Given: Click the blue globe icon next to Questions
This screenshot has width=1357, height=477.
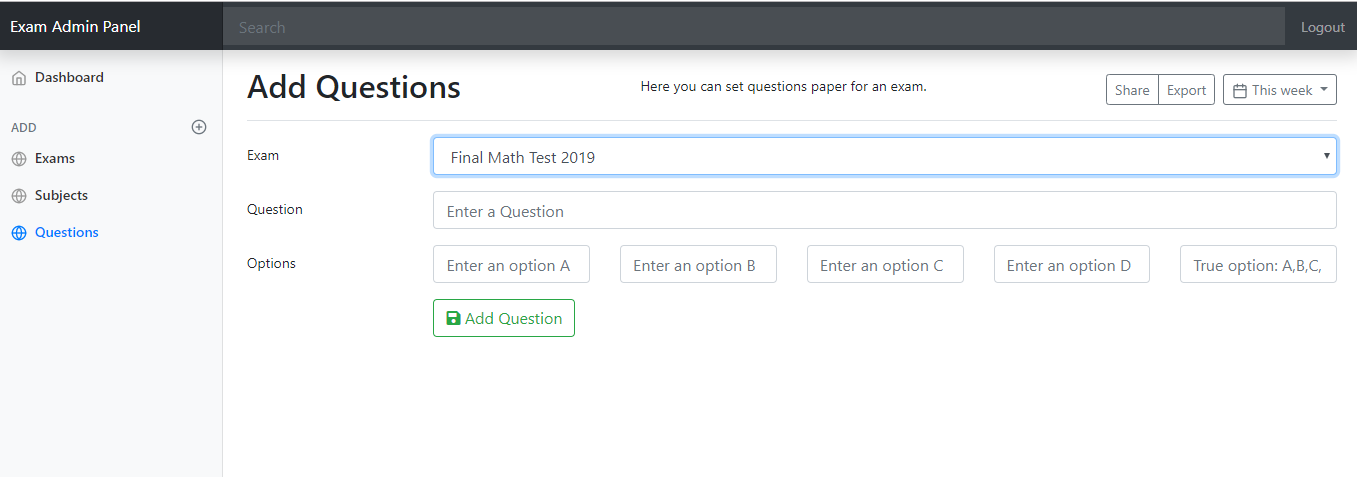Looking at the screenshot, I should pos(19,233).
